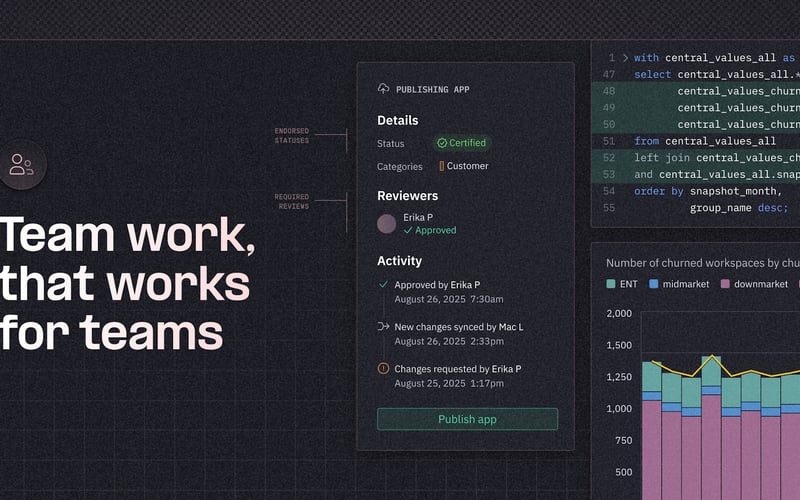Image resolution: width=800 pixels, height=500 pixels.
Task: Click the Erika P reviewer name
Action: pos(418,217)
